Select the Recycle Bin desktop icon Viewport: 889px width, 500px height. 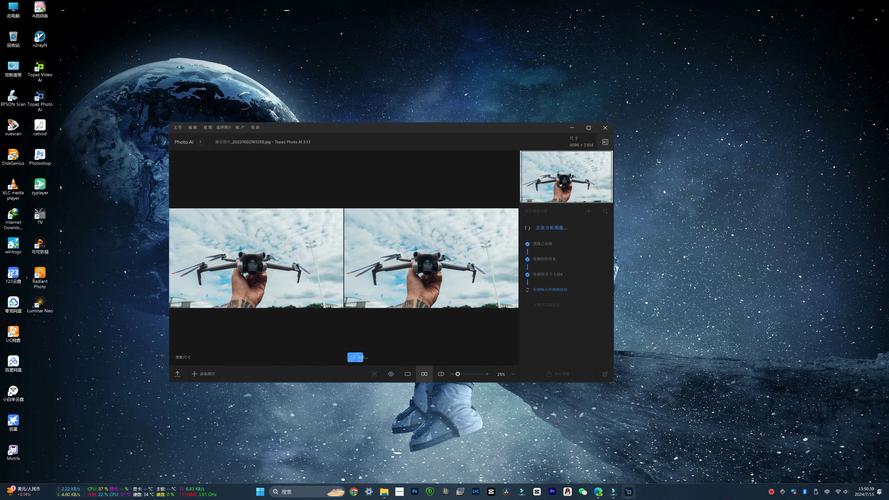pyautogui.click(x=13, y=40)
